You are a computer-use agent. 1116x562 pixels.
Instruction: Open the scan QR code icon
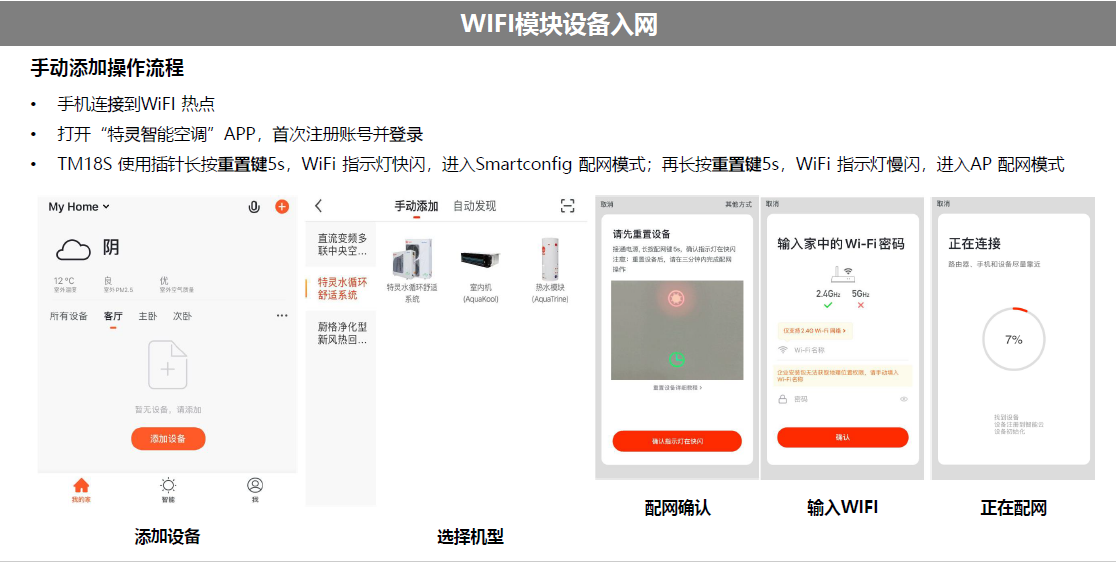567,206
